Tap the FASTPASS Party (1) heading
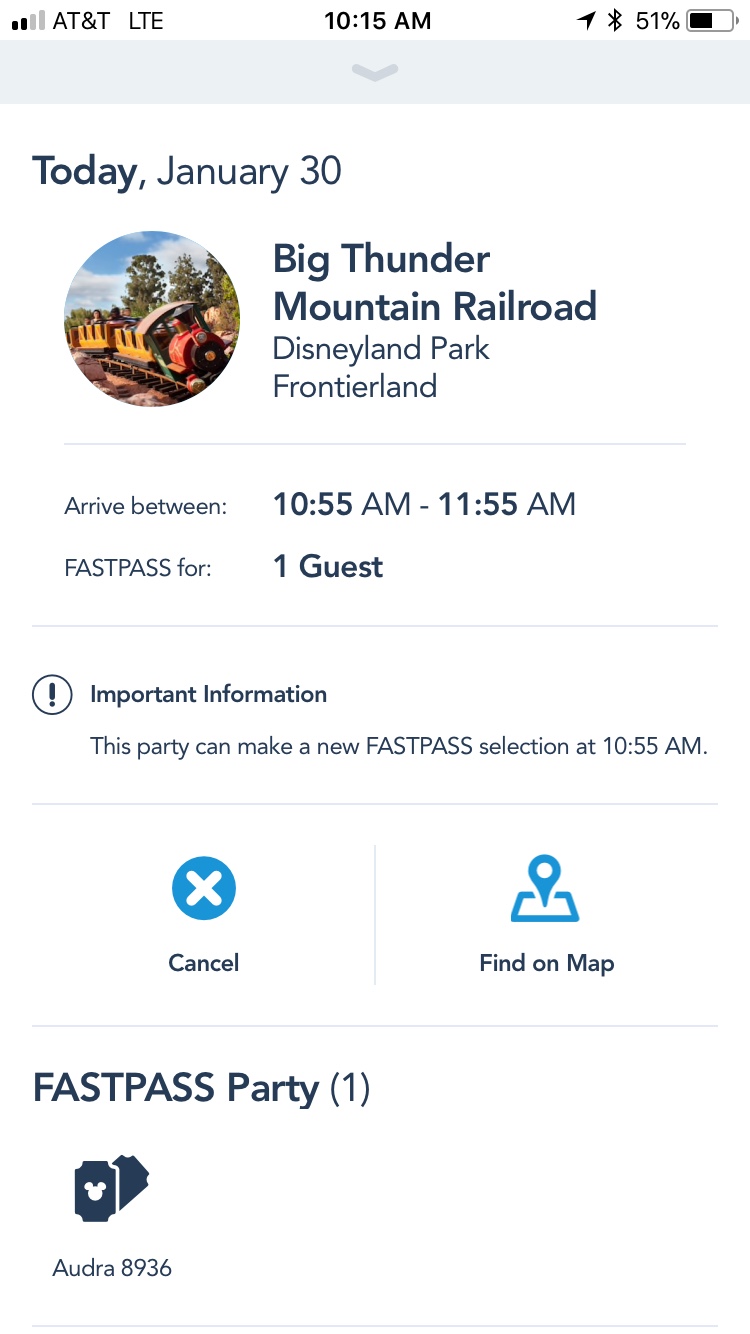Screen dimensions: 750x1334 point(201,1087)
